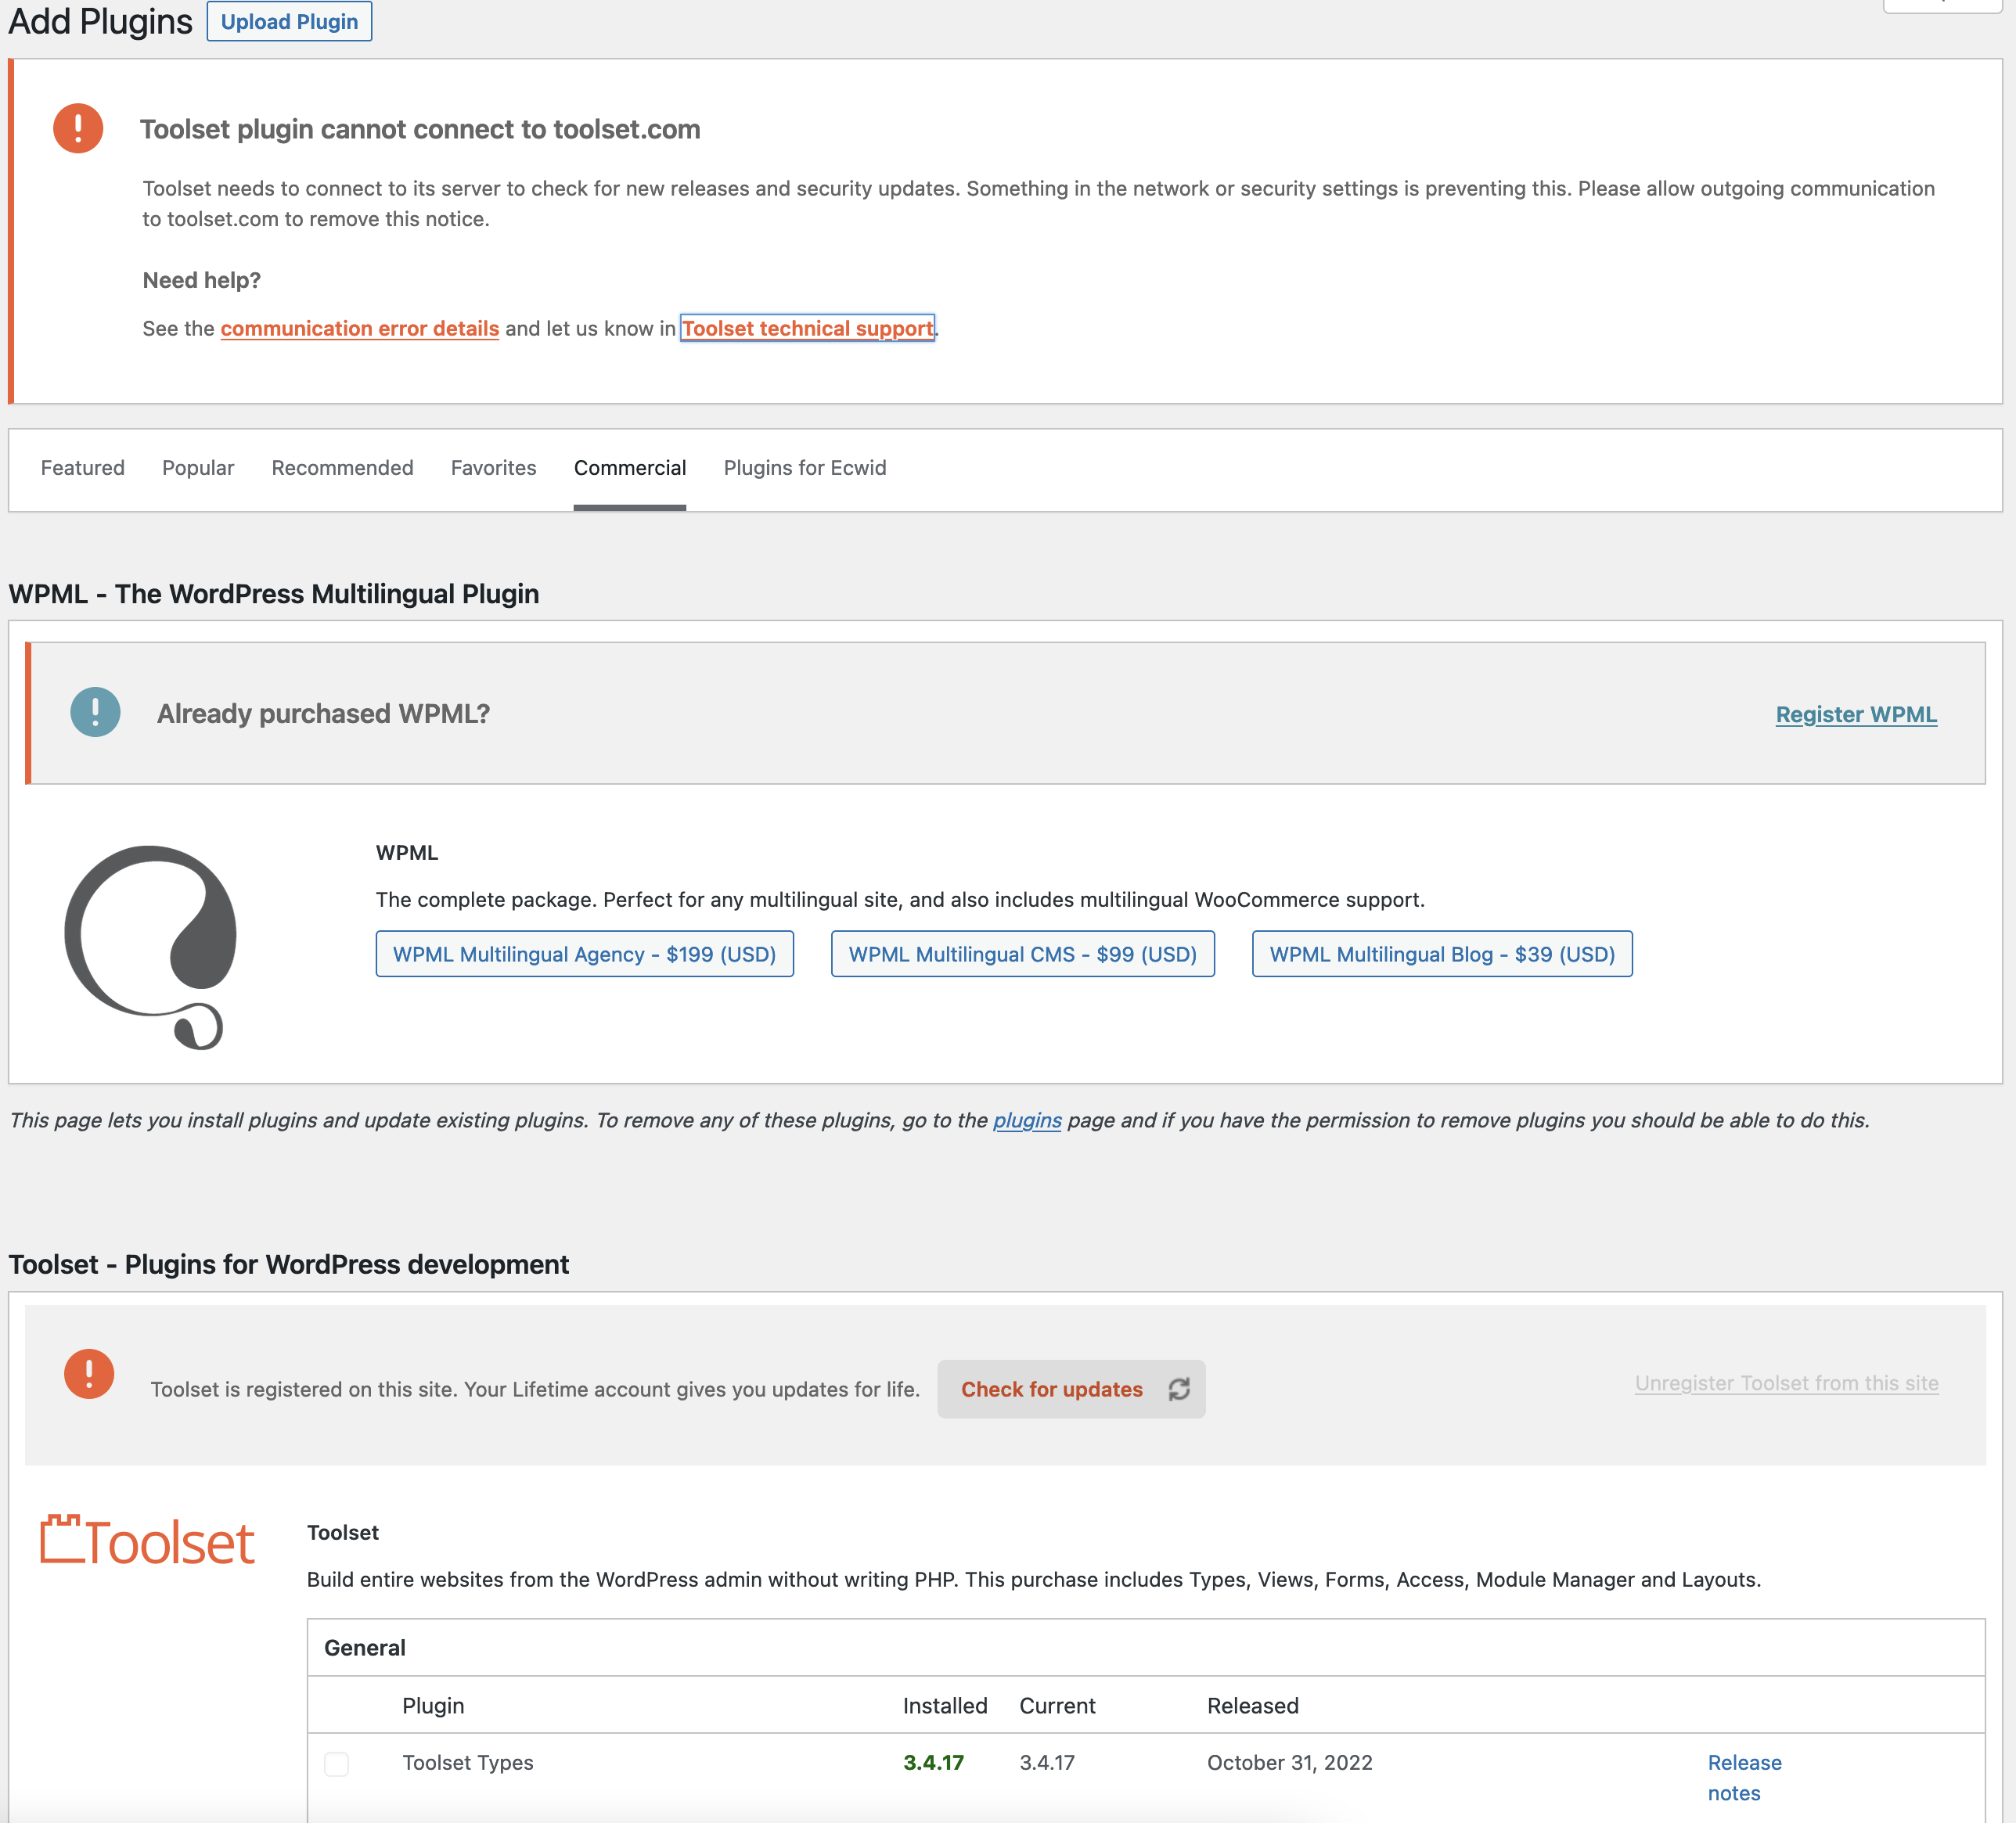
Task: Select the Favorites tab
Action: pos(494,468)
